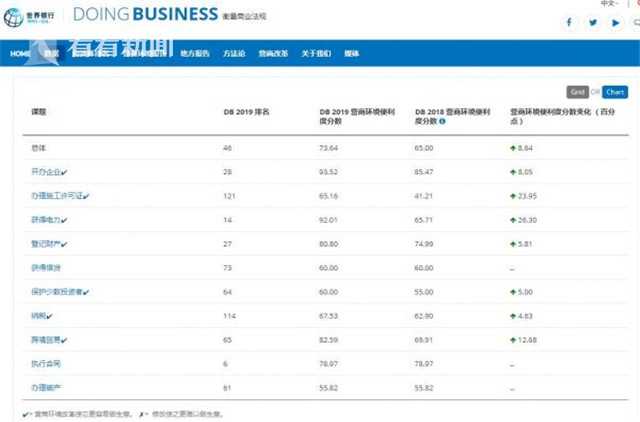Open the 地方报告 menu
The height and width of the screenshot is (422, 640).
tap(195, 53)
